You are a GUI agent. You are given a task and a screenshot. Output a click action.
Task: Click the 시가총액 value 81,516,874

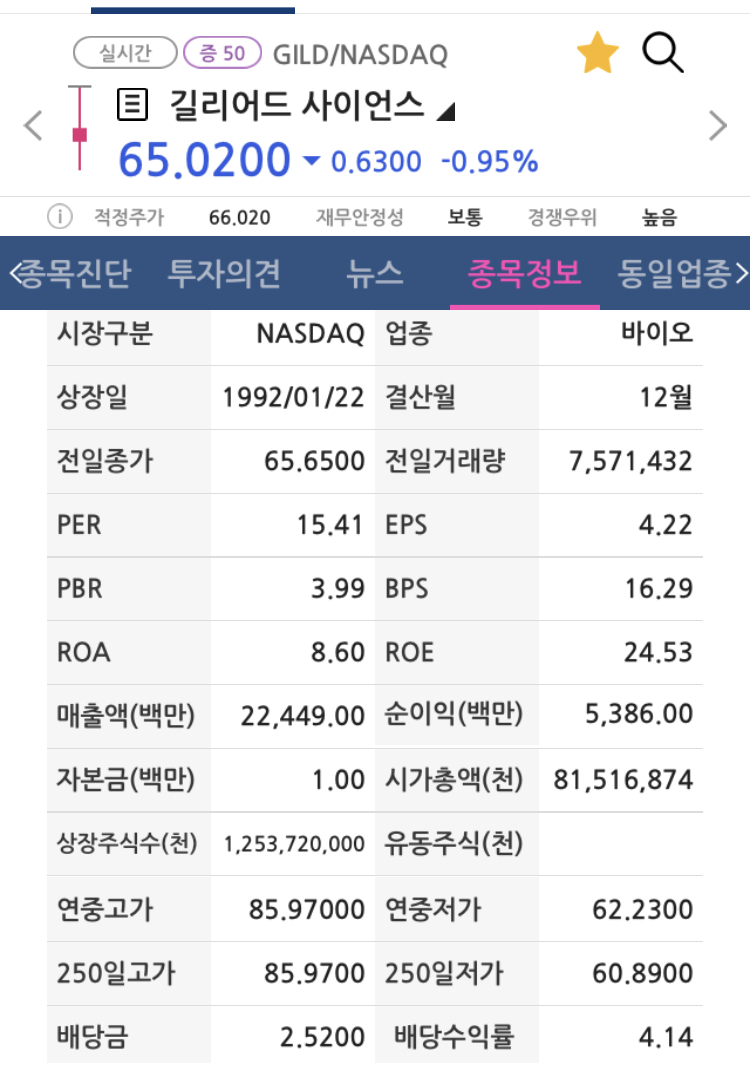click(x=623, y=780)
